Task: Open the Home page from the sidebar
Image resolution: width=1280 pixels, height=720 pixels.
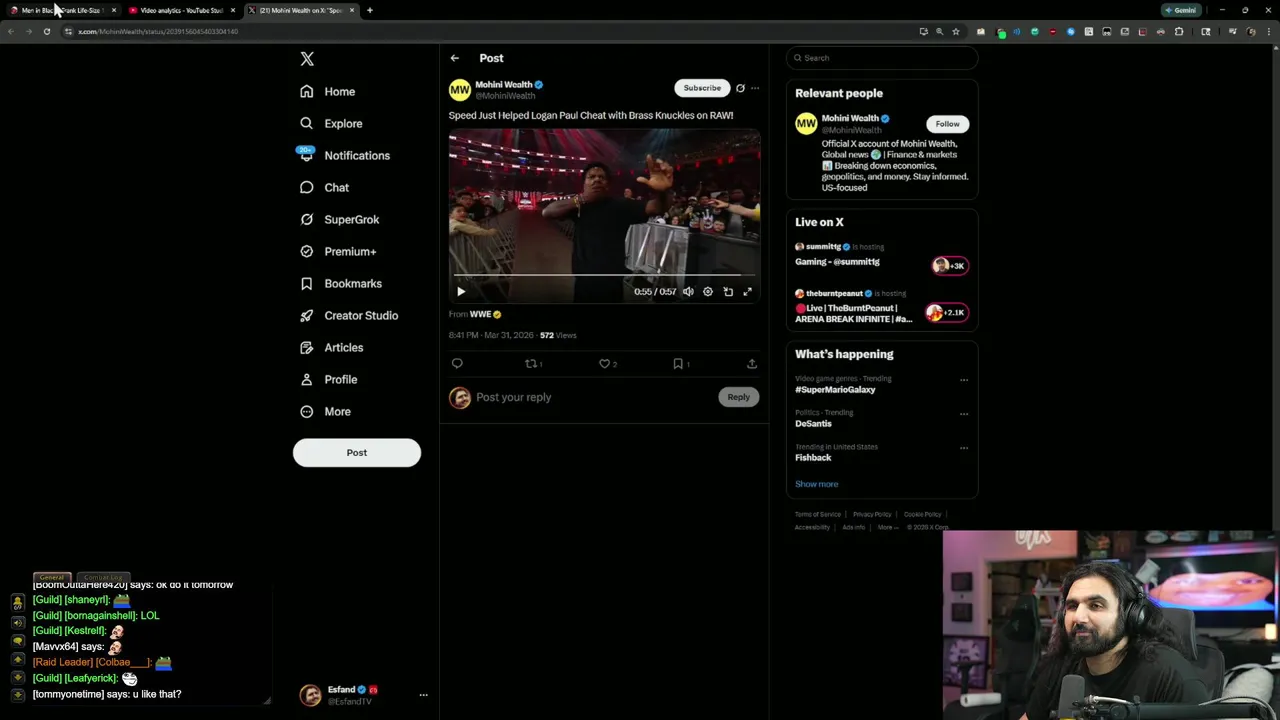Action: (x=327, y=91)
